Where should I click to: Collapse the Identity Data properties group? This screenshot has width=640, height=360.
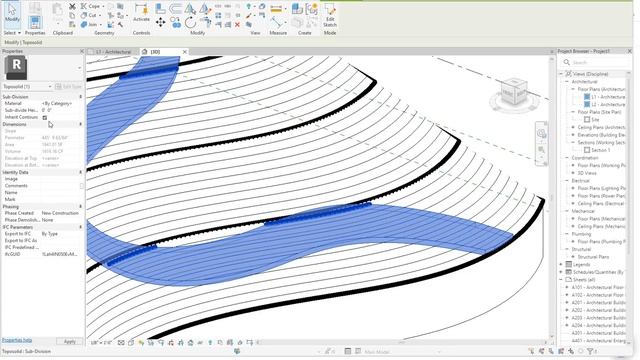[80, 172]
